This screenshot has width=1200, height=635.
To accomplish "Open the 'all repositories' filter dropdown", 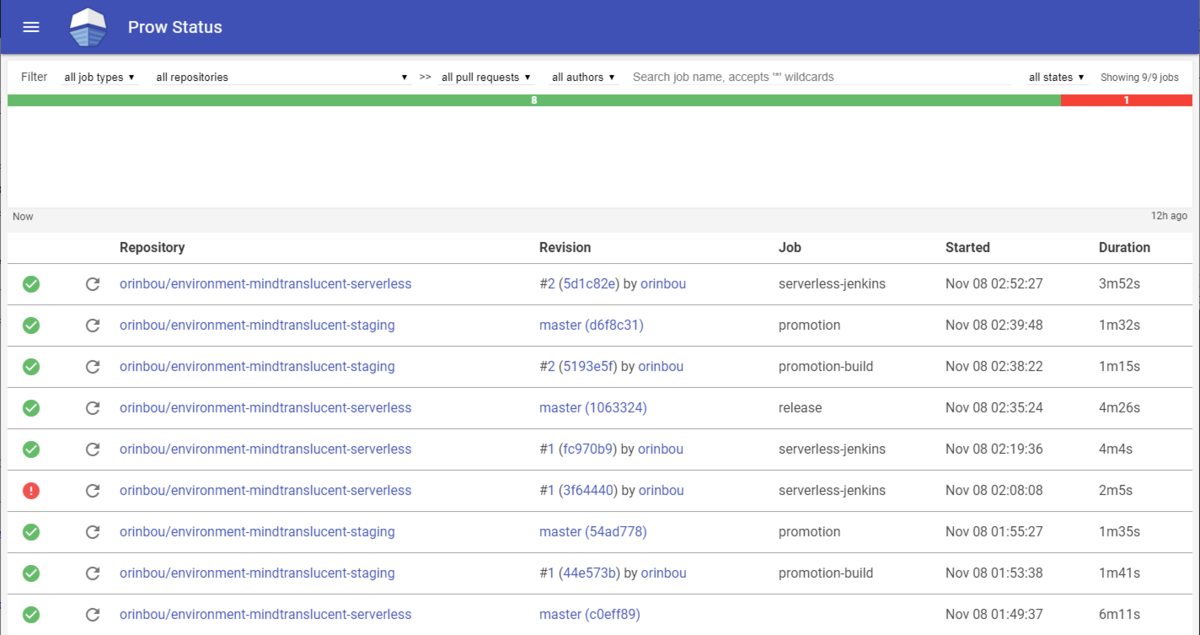I will [282, 77].
